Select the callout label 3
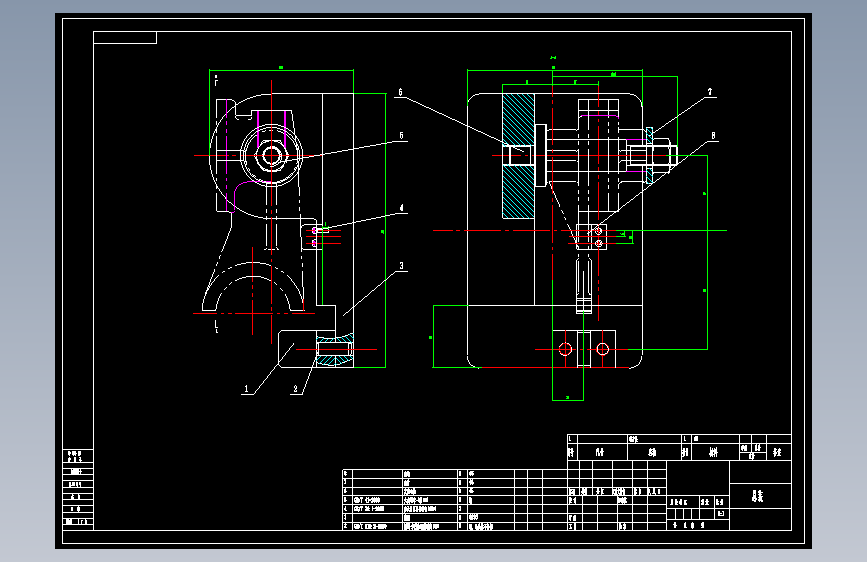 click(402, 266)
